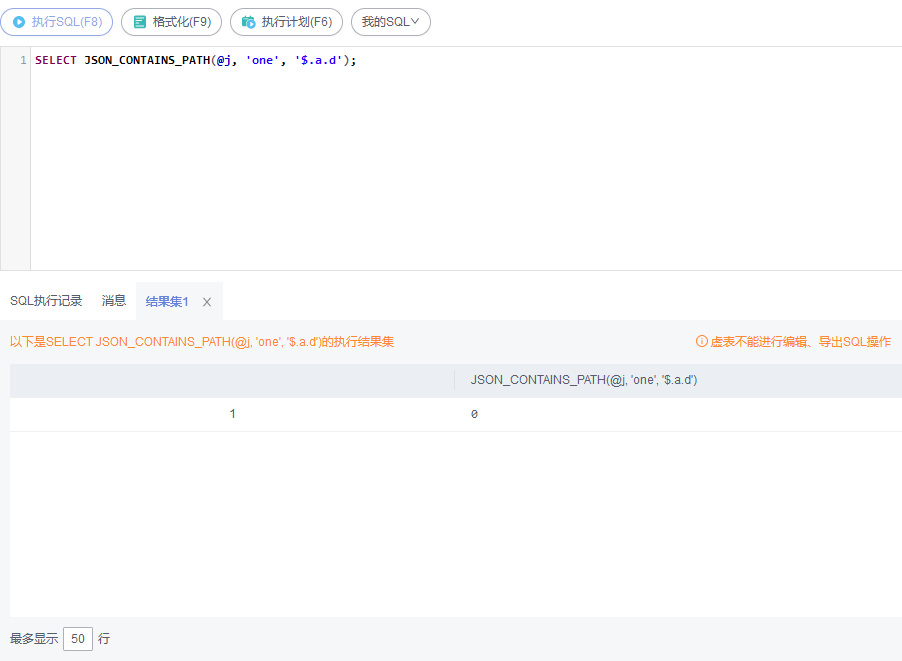
Task: Run the query with 执行SQL(F8) button
Action: pyautogui.click(x=55, y=22)
